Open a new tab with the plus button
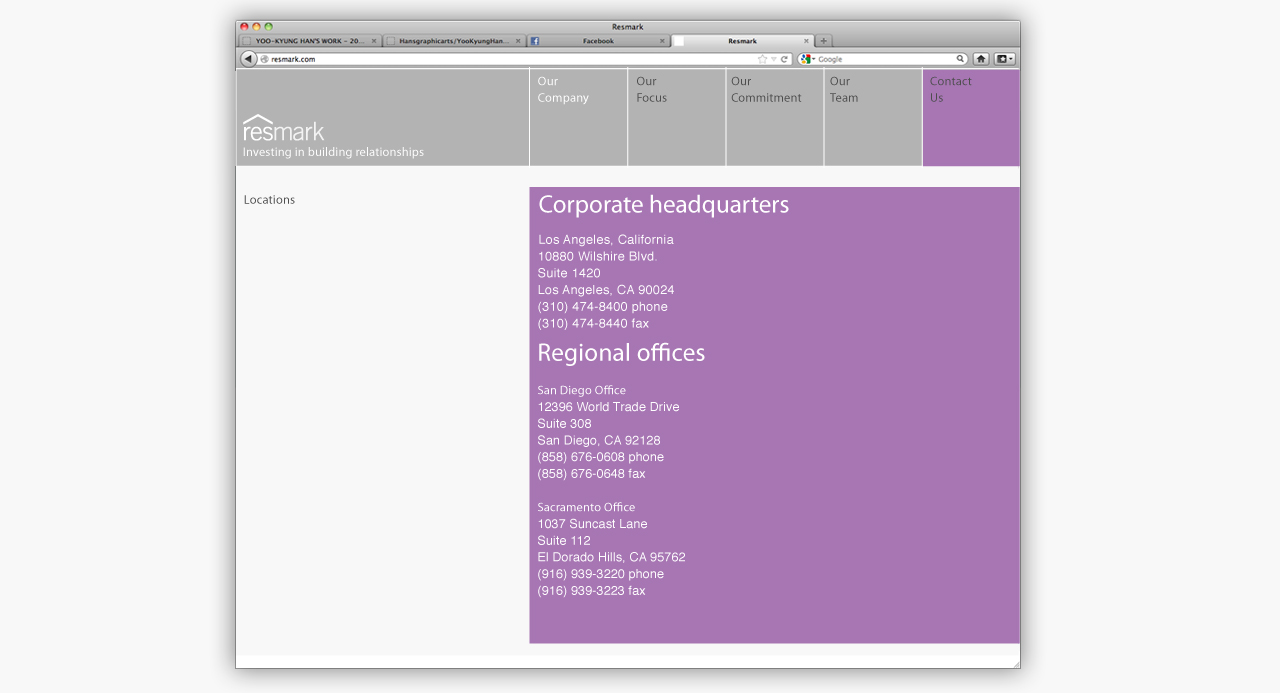This screenshot has height=693, width=1280. click(x=823, y=41)
